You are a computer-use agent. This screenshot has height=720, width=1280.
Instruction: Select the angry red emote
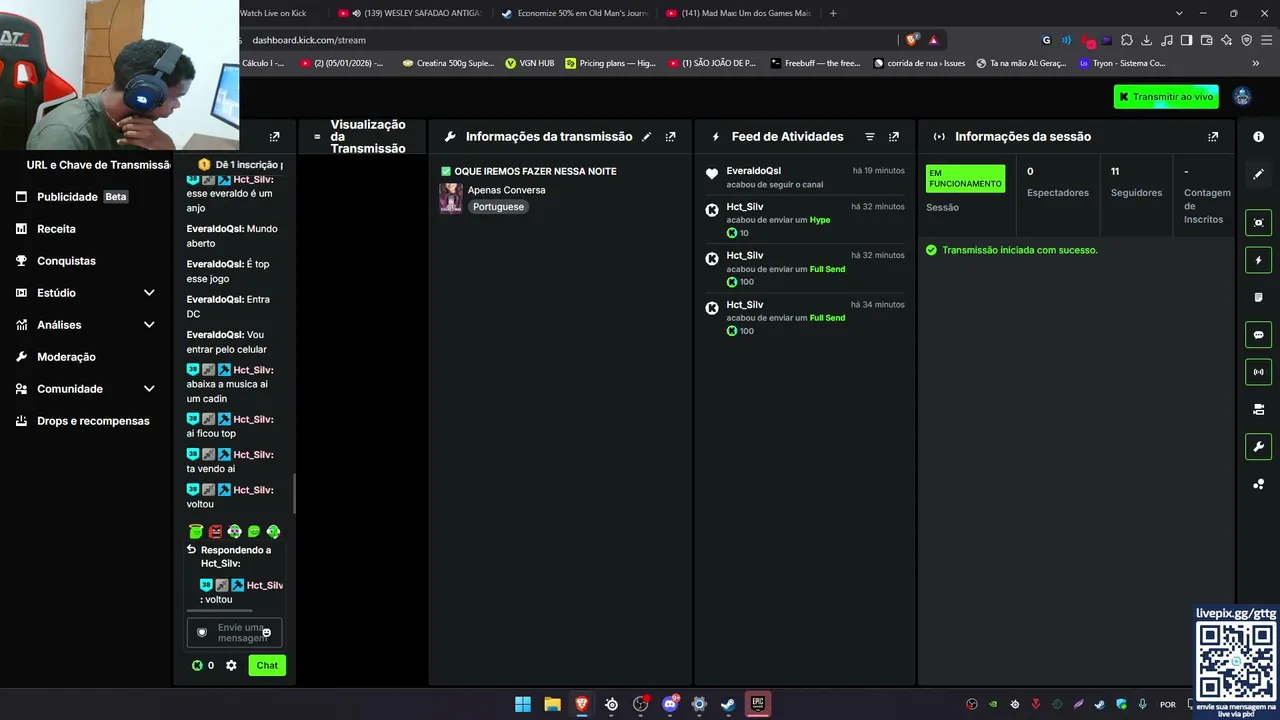click(215, 532)
